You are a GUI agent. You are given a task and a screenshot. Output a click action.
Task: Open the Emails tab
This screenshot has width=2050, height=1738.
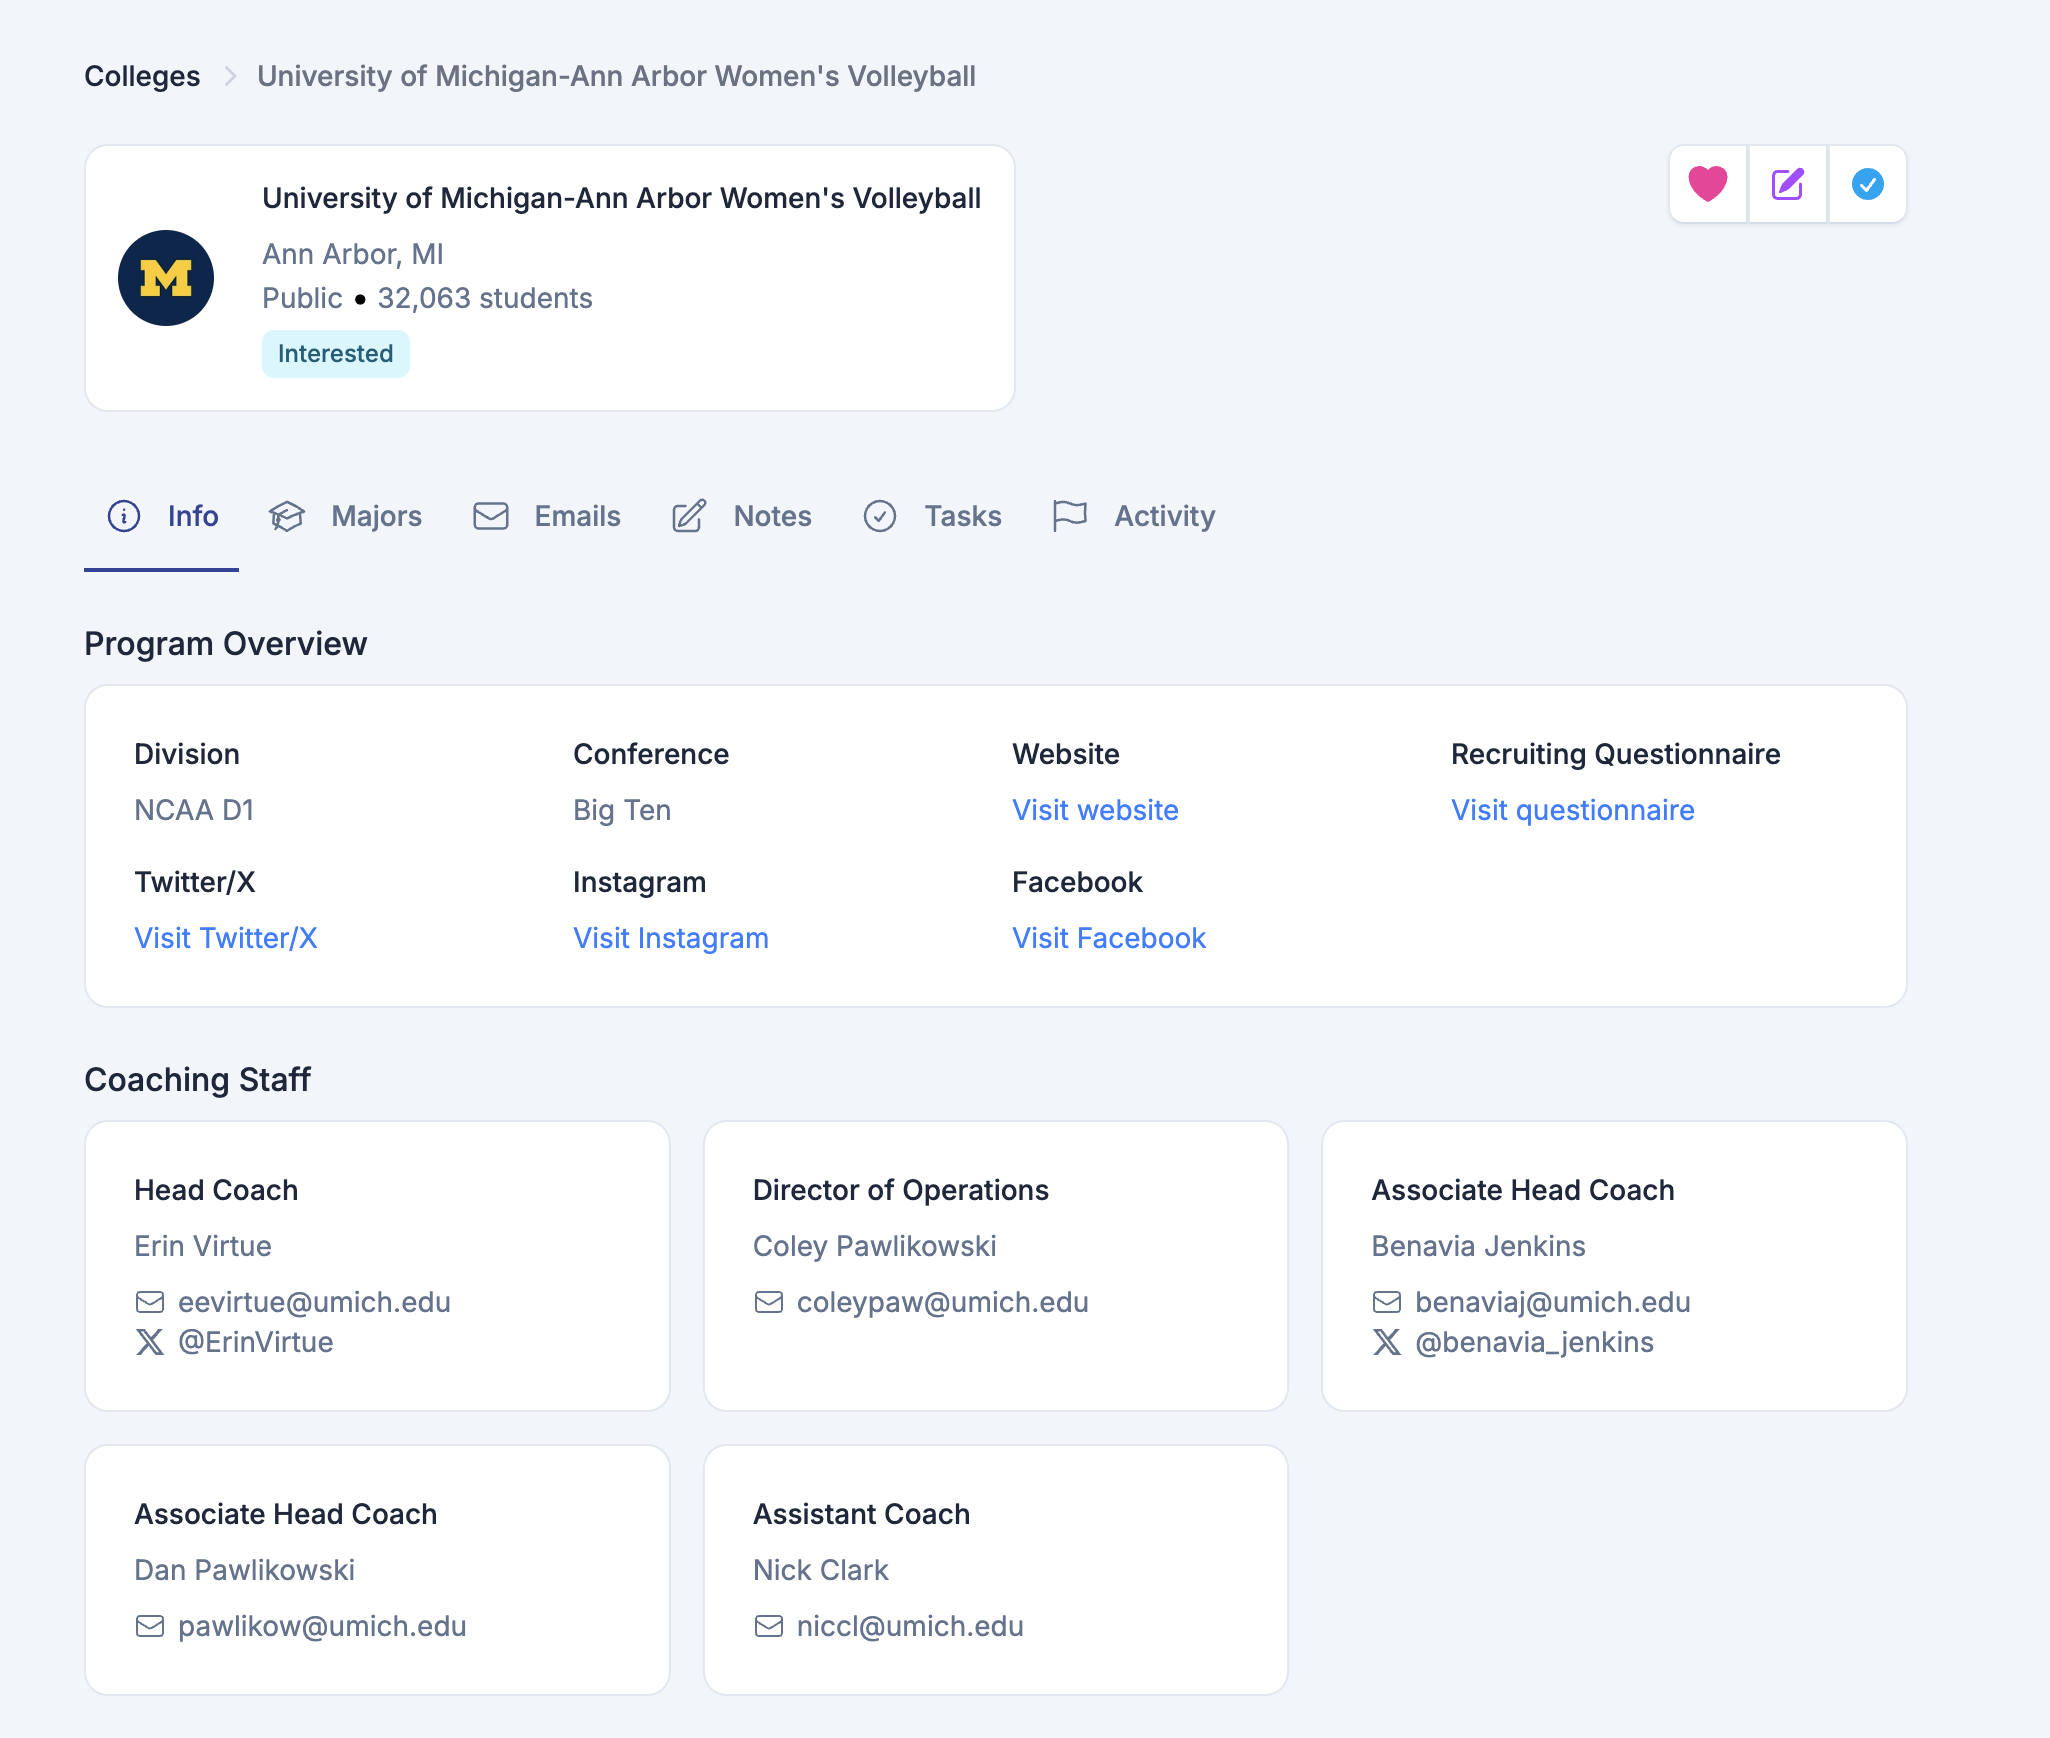[x=546, y=516]
